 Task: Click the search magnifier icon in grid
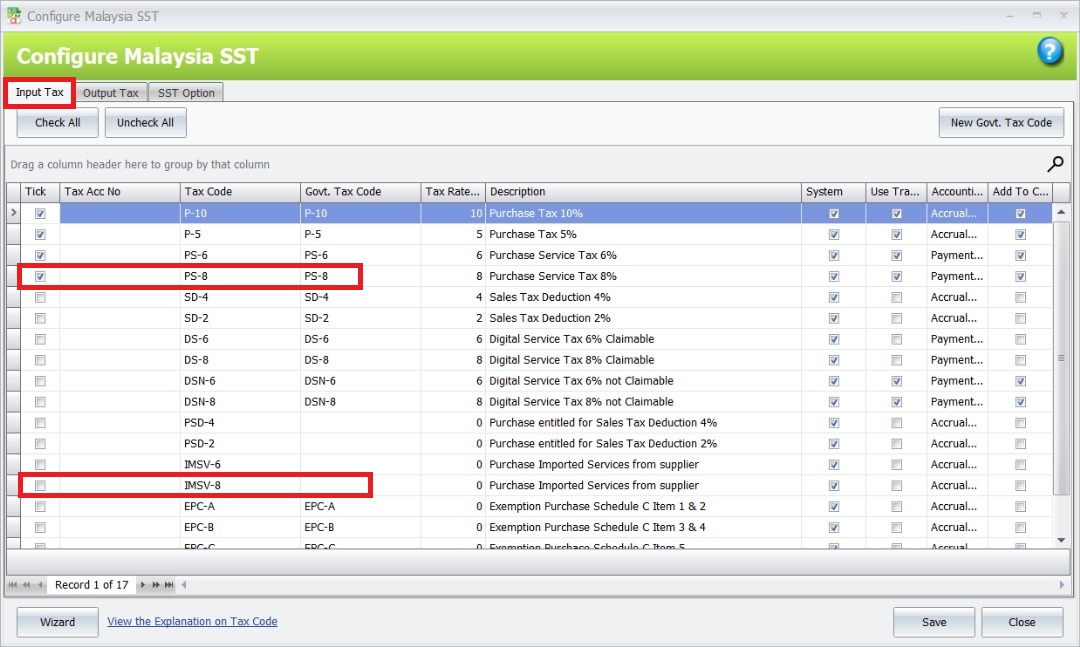pos(1055,164)
